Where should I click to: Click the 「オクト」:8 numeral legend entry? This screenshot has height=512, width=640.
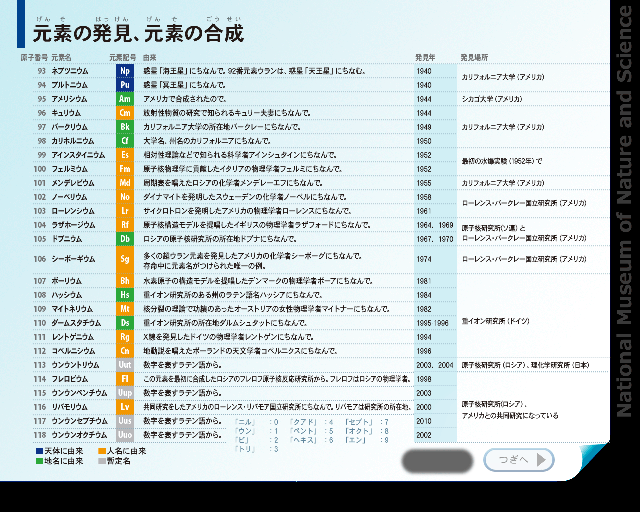click(367, 432)
